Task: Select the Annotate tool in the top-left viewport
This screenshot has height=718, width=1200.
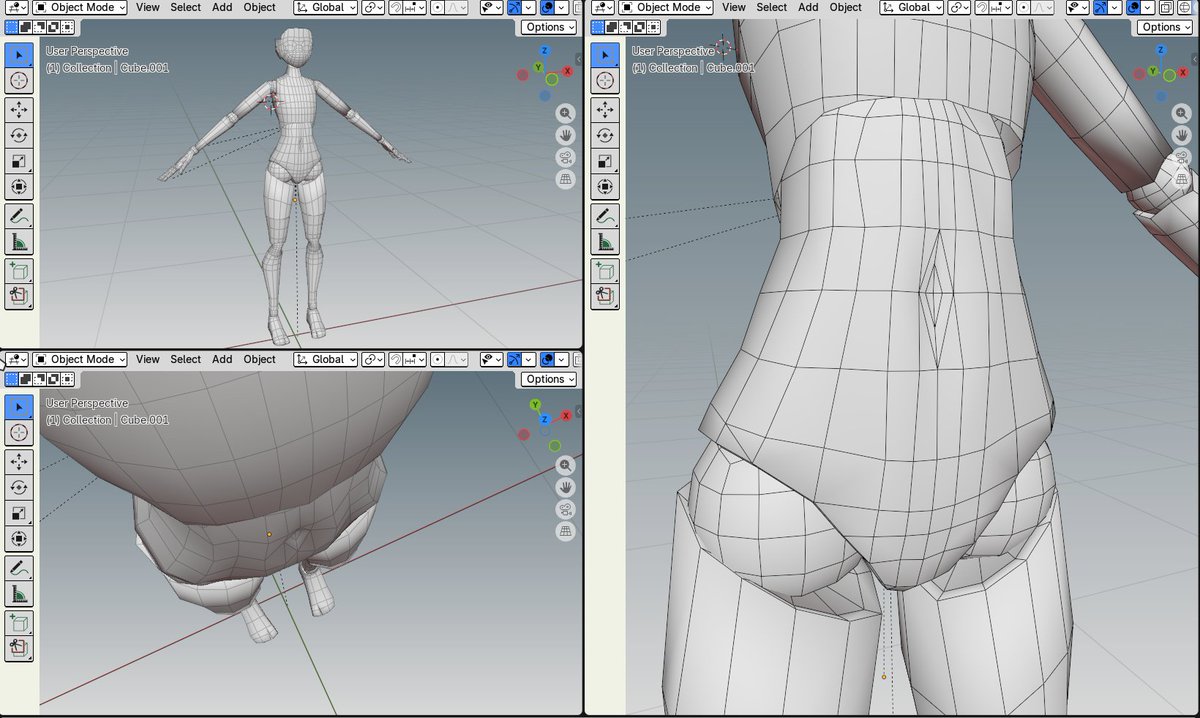Action: pos(19,216)
